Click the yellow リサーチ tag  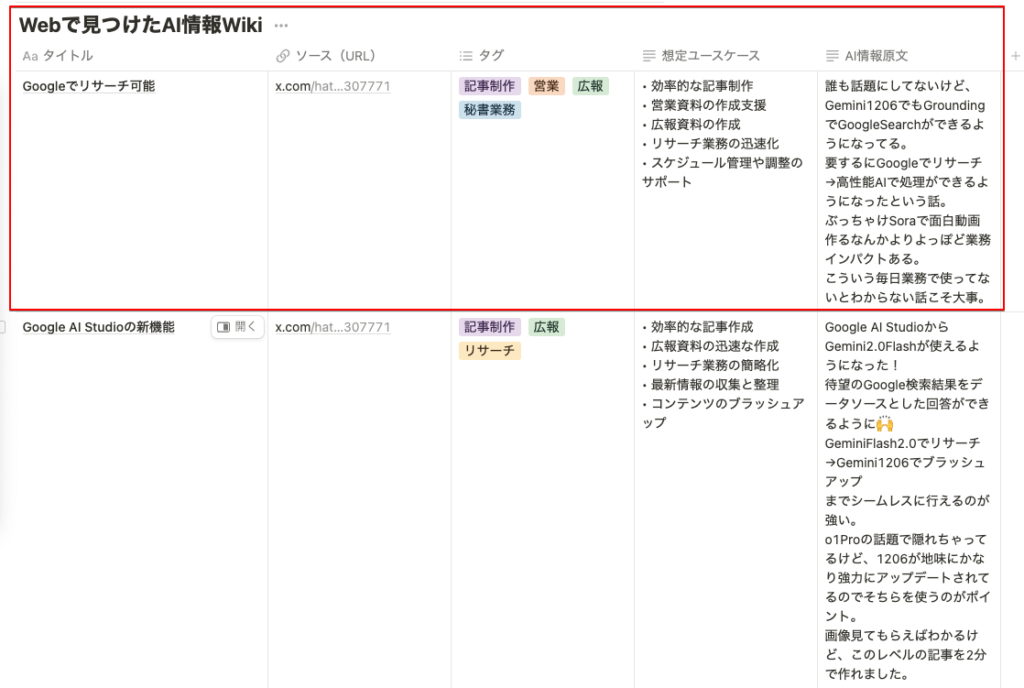[x=490, y=351]
